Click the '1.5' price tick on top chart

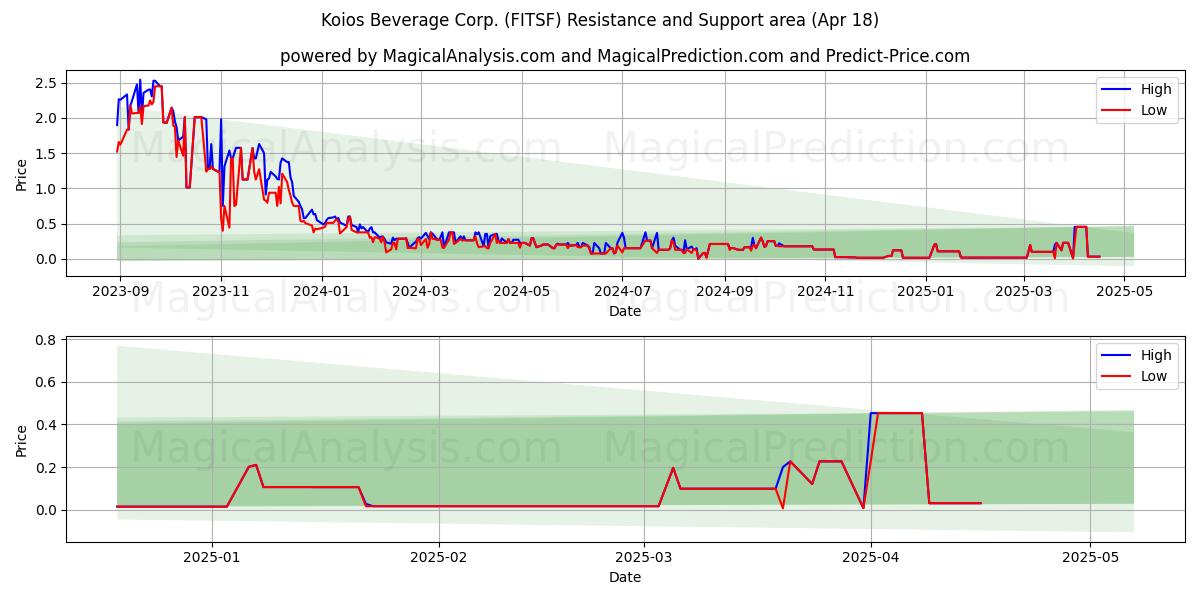pyautogui.click(x=48, y=153)
